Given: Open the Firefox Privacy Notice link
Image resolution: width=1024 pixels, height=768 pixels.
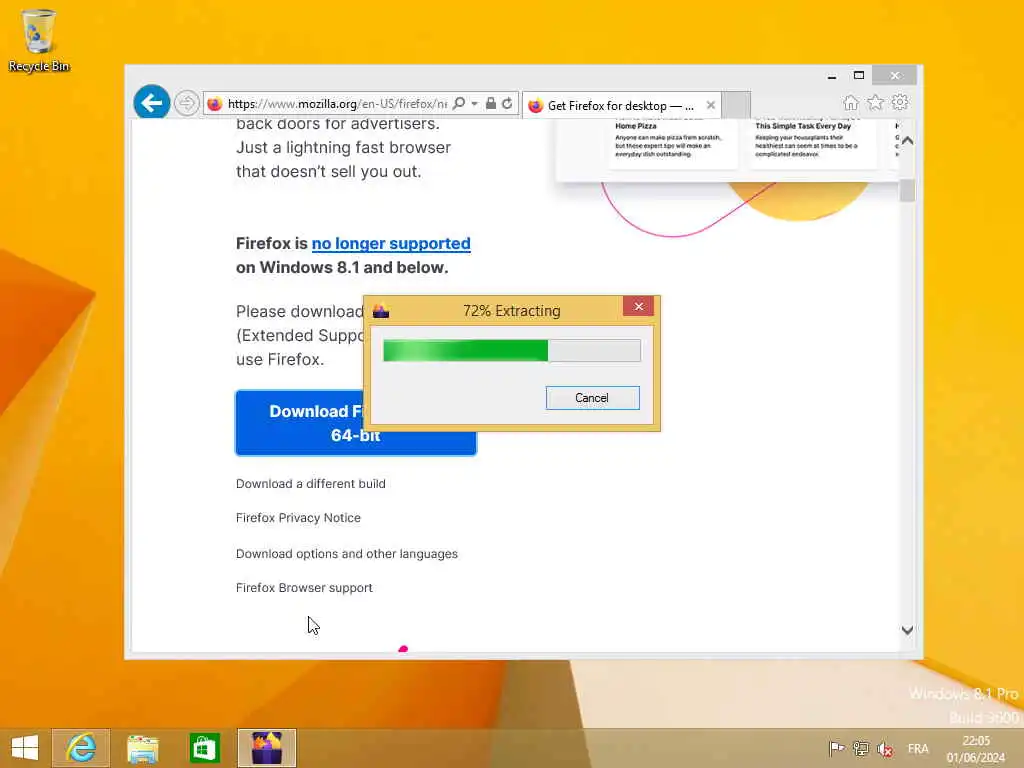Looking at the screenshot, I should (298, 518).
